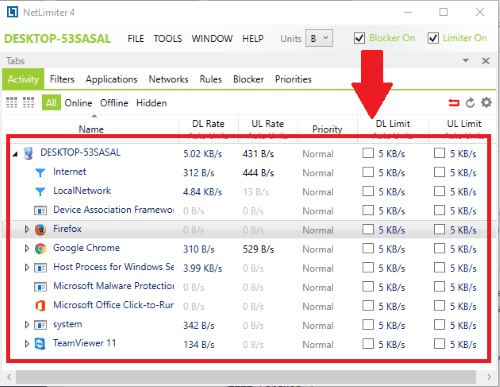Enable DL Limit for system row
The height and width of the screenshot is (387, 500).
368,324
